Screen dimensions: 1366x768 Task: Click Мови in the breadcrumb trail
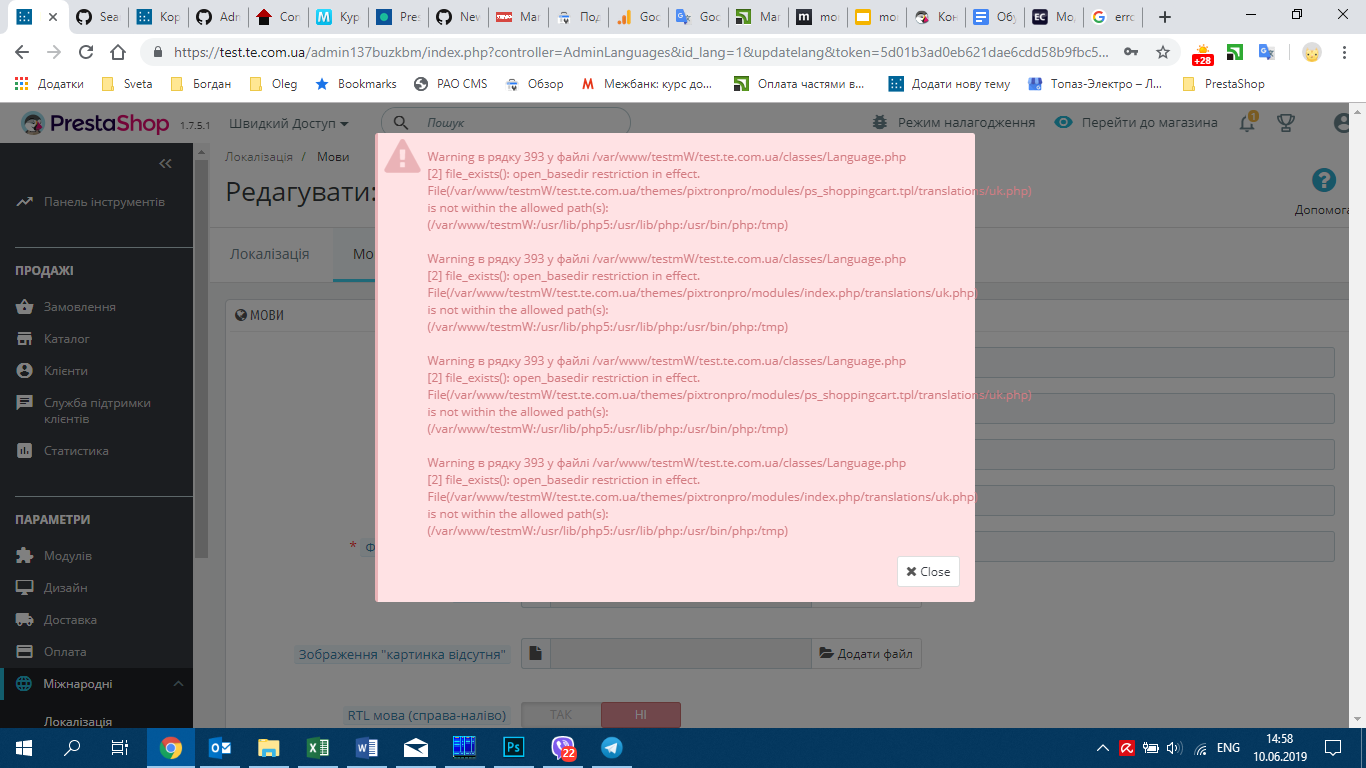[x=333, y=157]
